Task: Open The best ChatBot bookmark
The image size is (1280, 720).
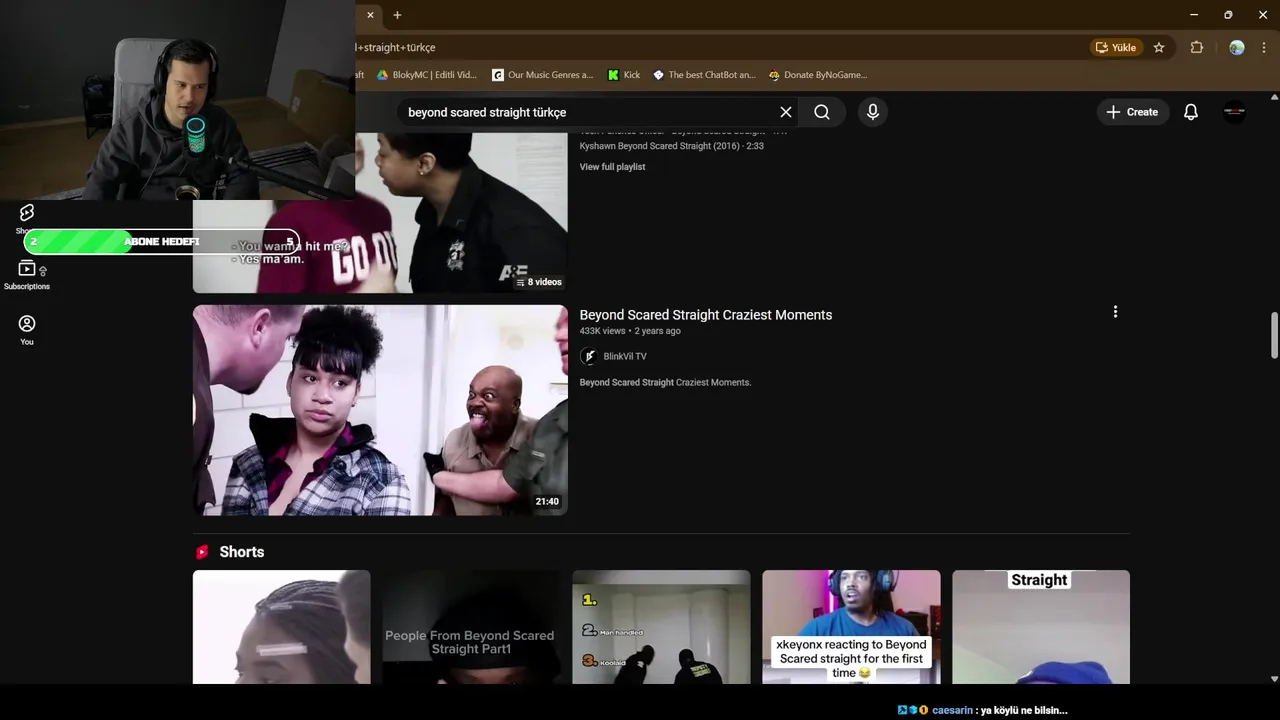Action: pos(704,75)
